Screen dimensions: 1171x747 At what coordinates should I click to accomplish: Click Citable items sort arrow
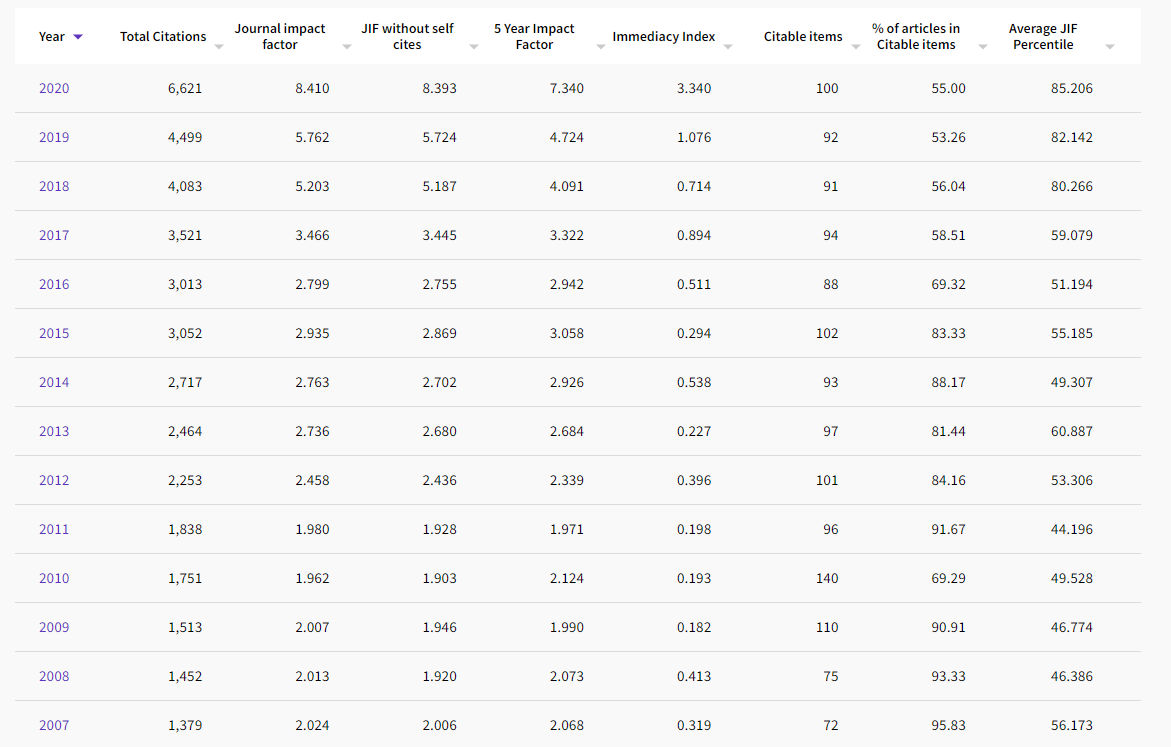tap(856, 47)
